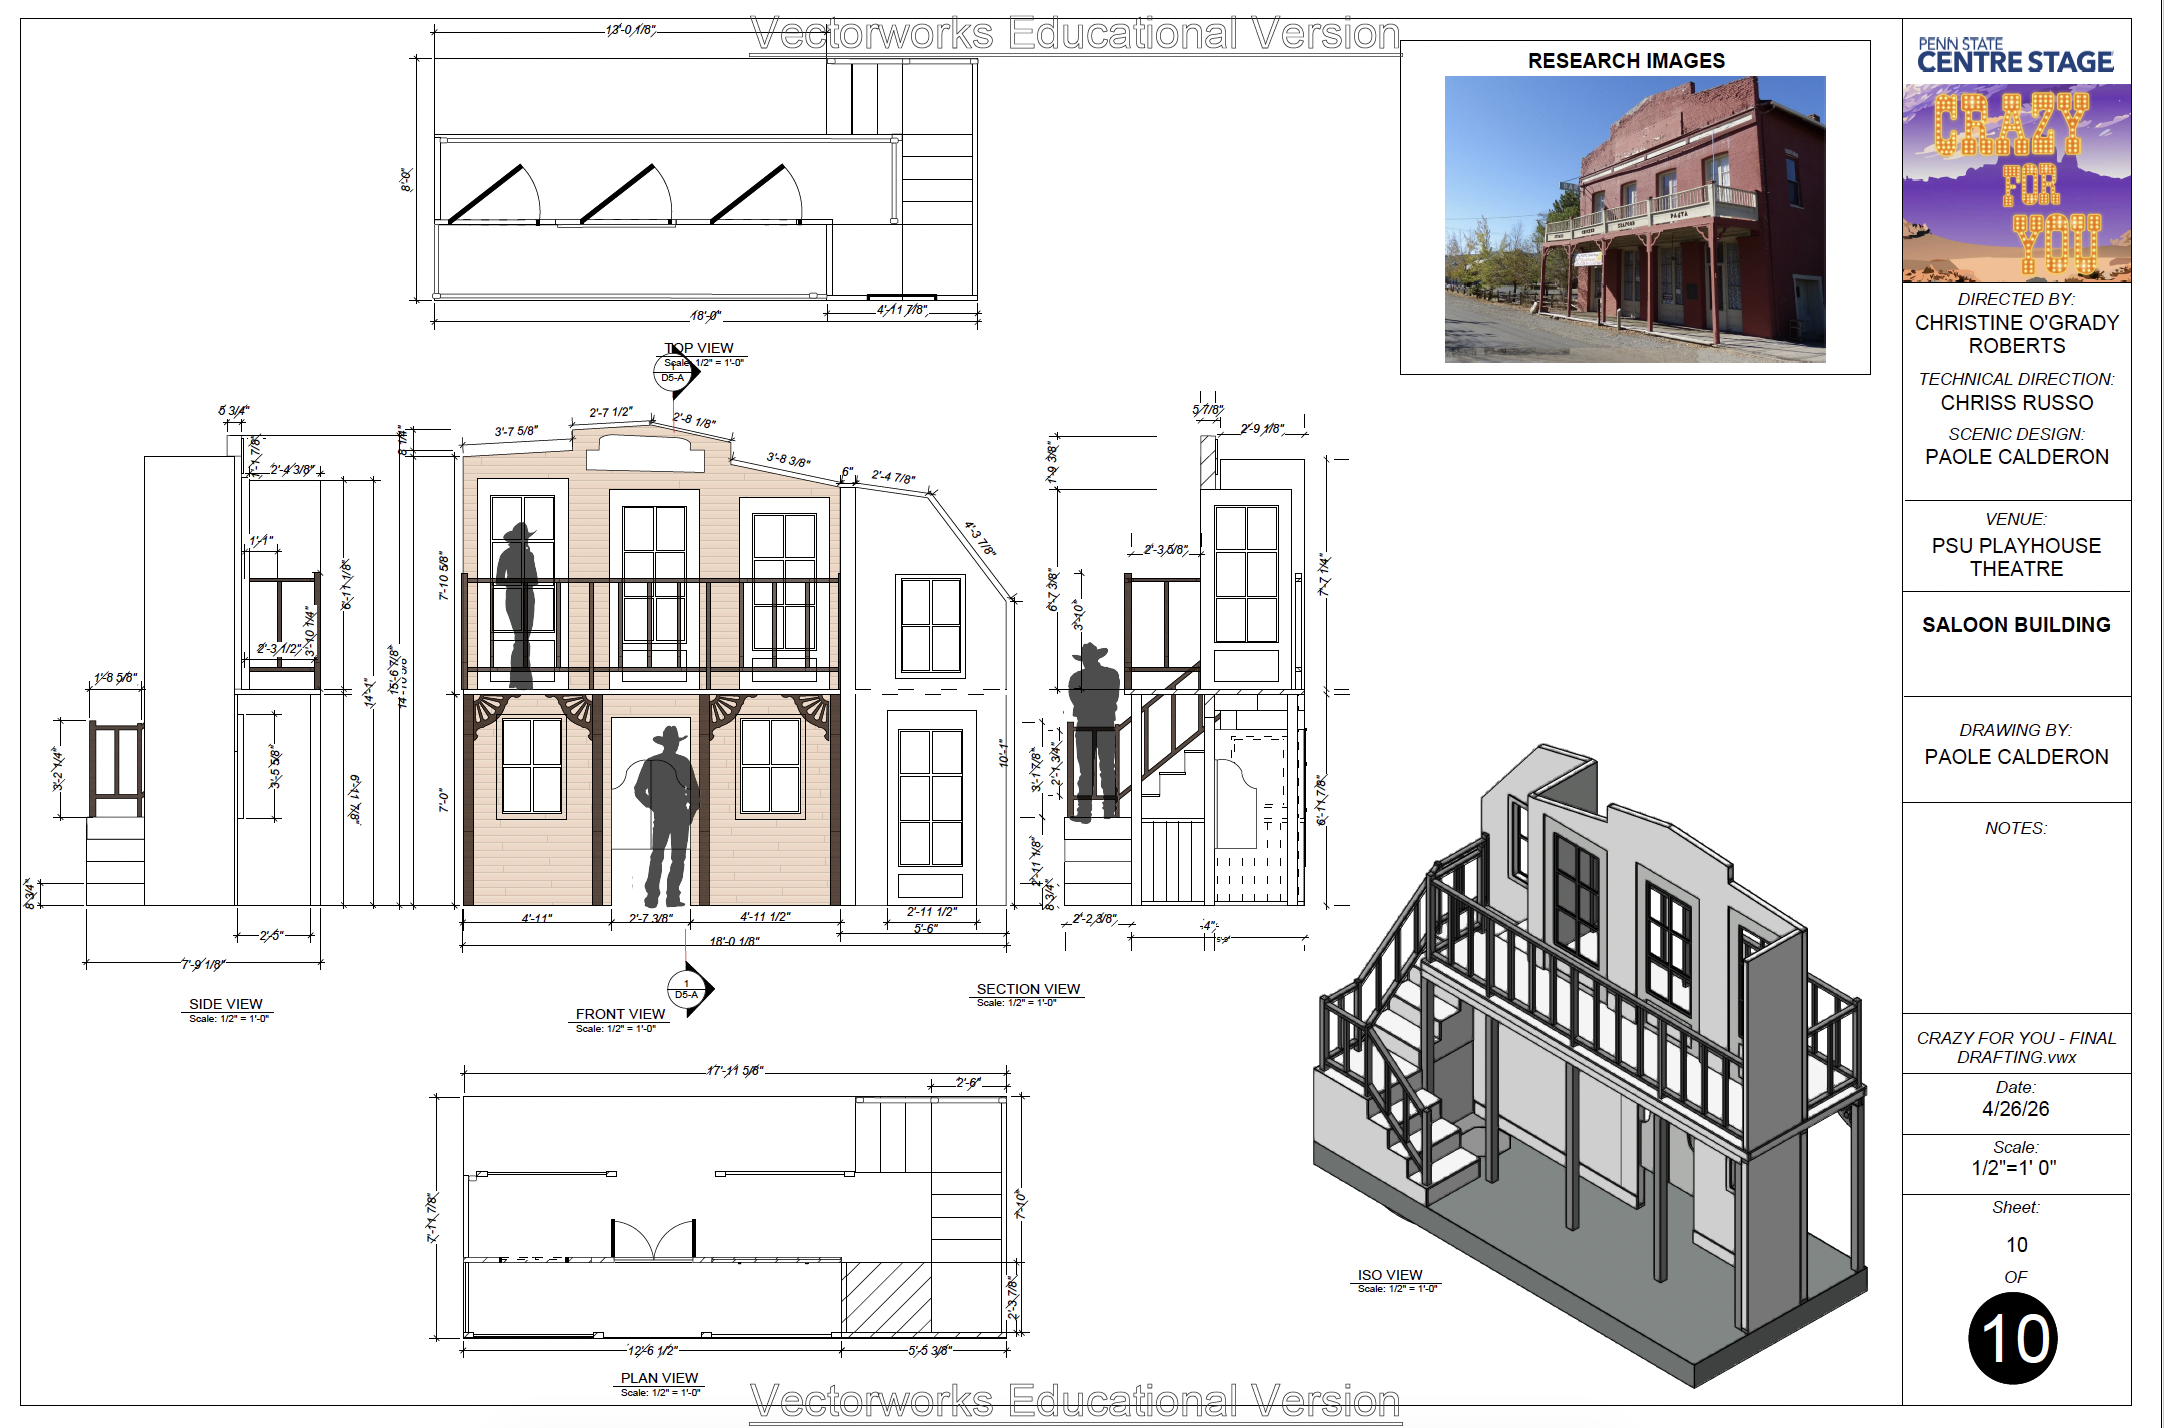
Task: Click the 3'-7 5/8" roofline dimension
Action: point(516,431)
